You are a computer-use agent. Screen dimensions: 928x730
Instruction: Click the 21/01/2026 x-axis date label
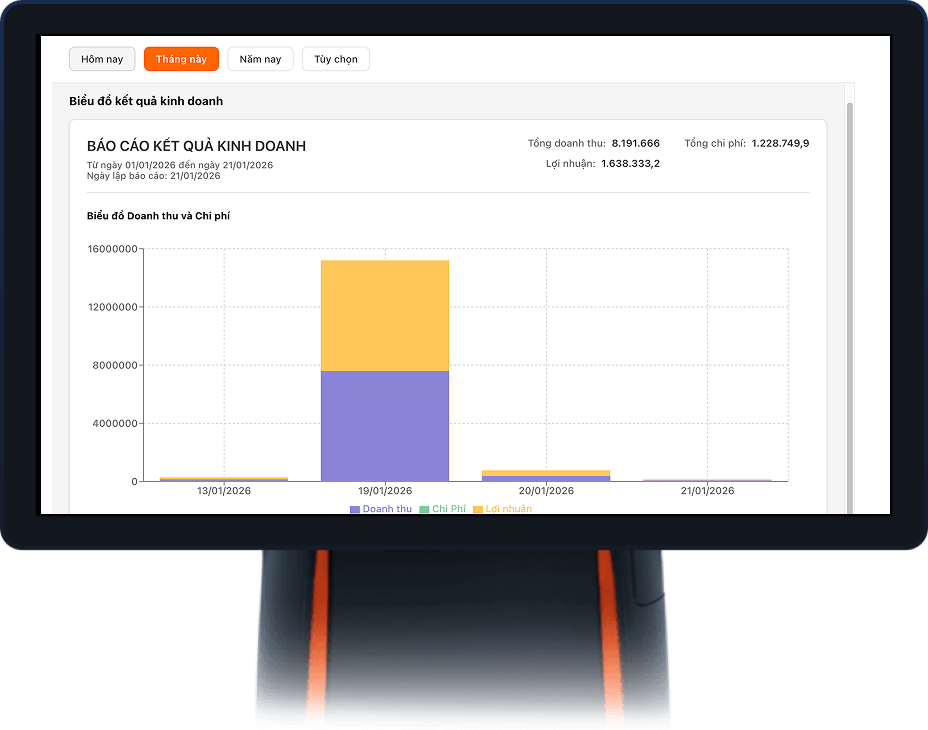(x=707, y=491)
